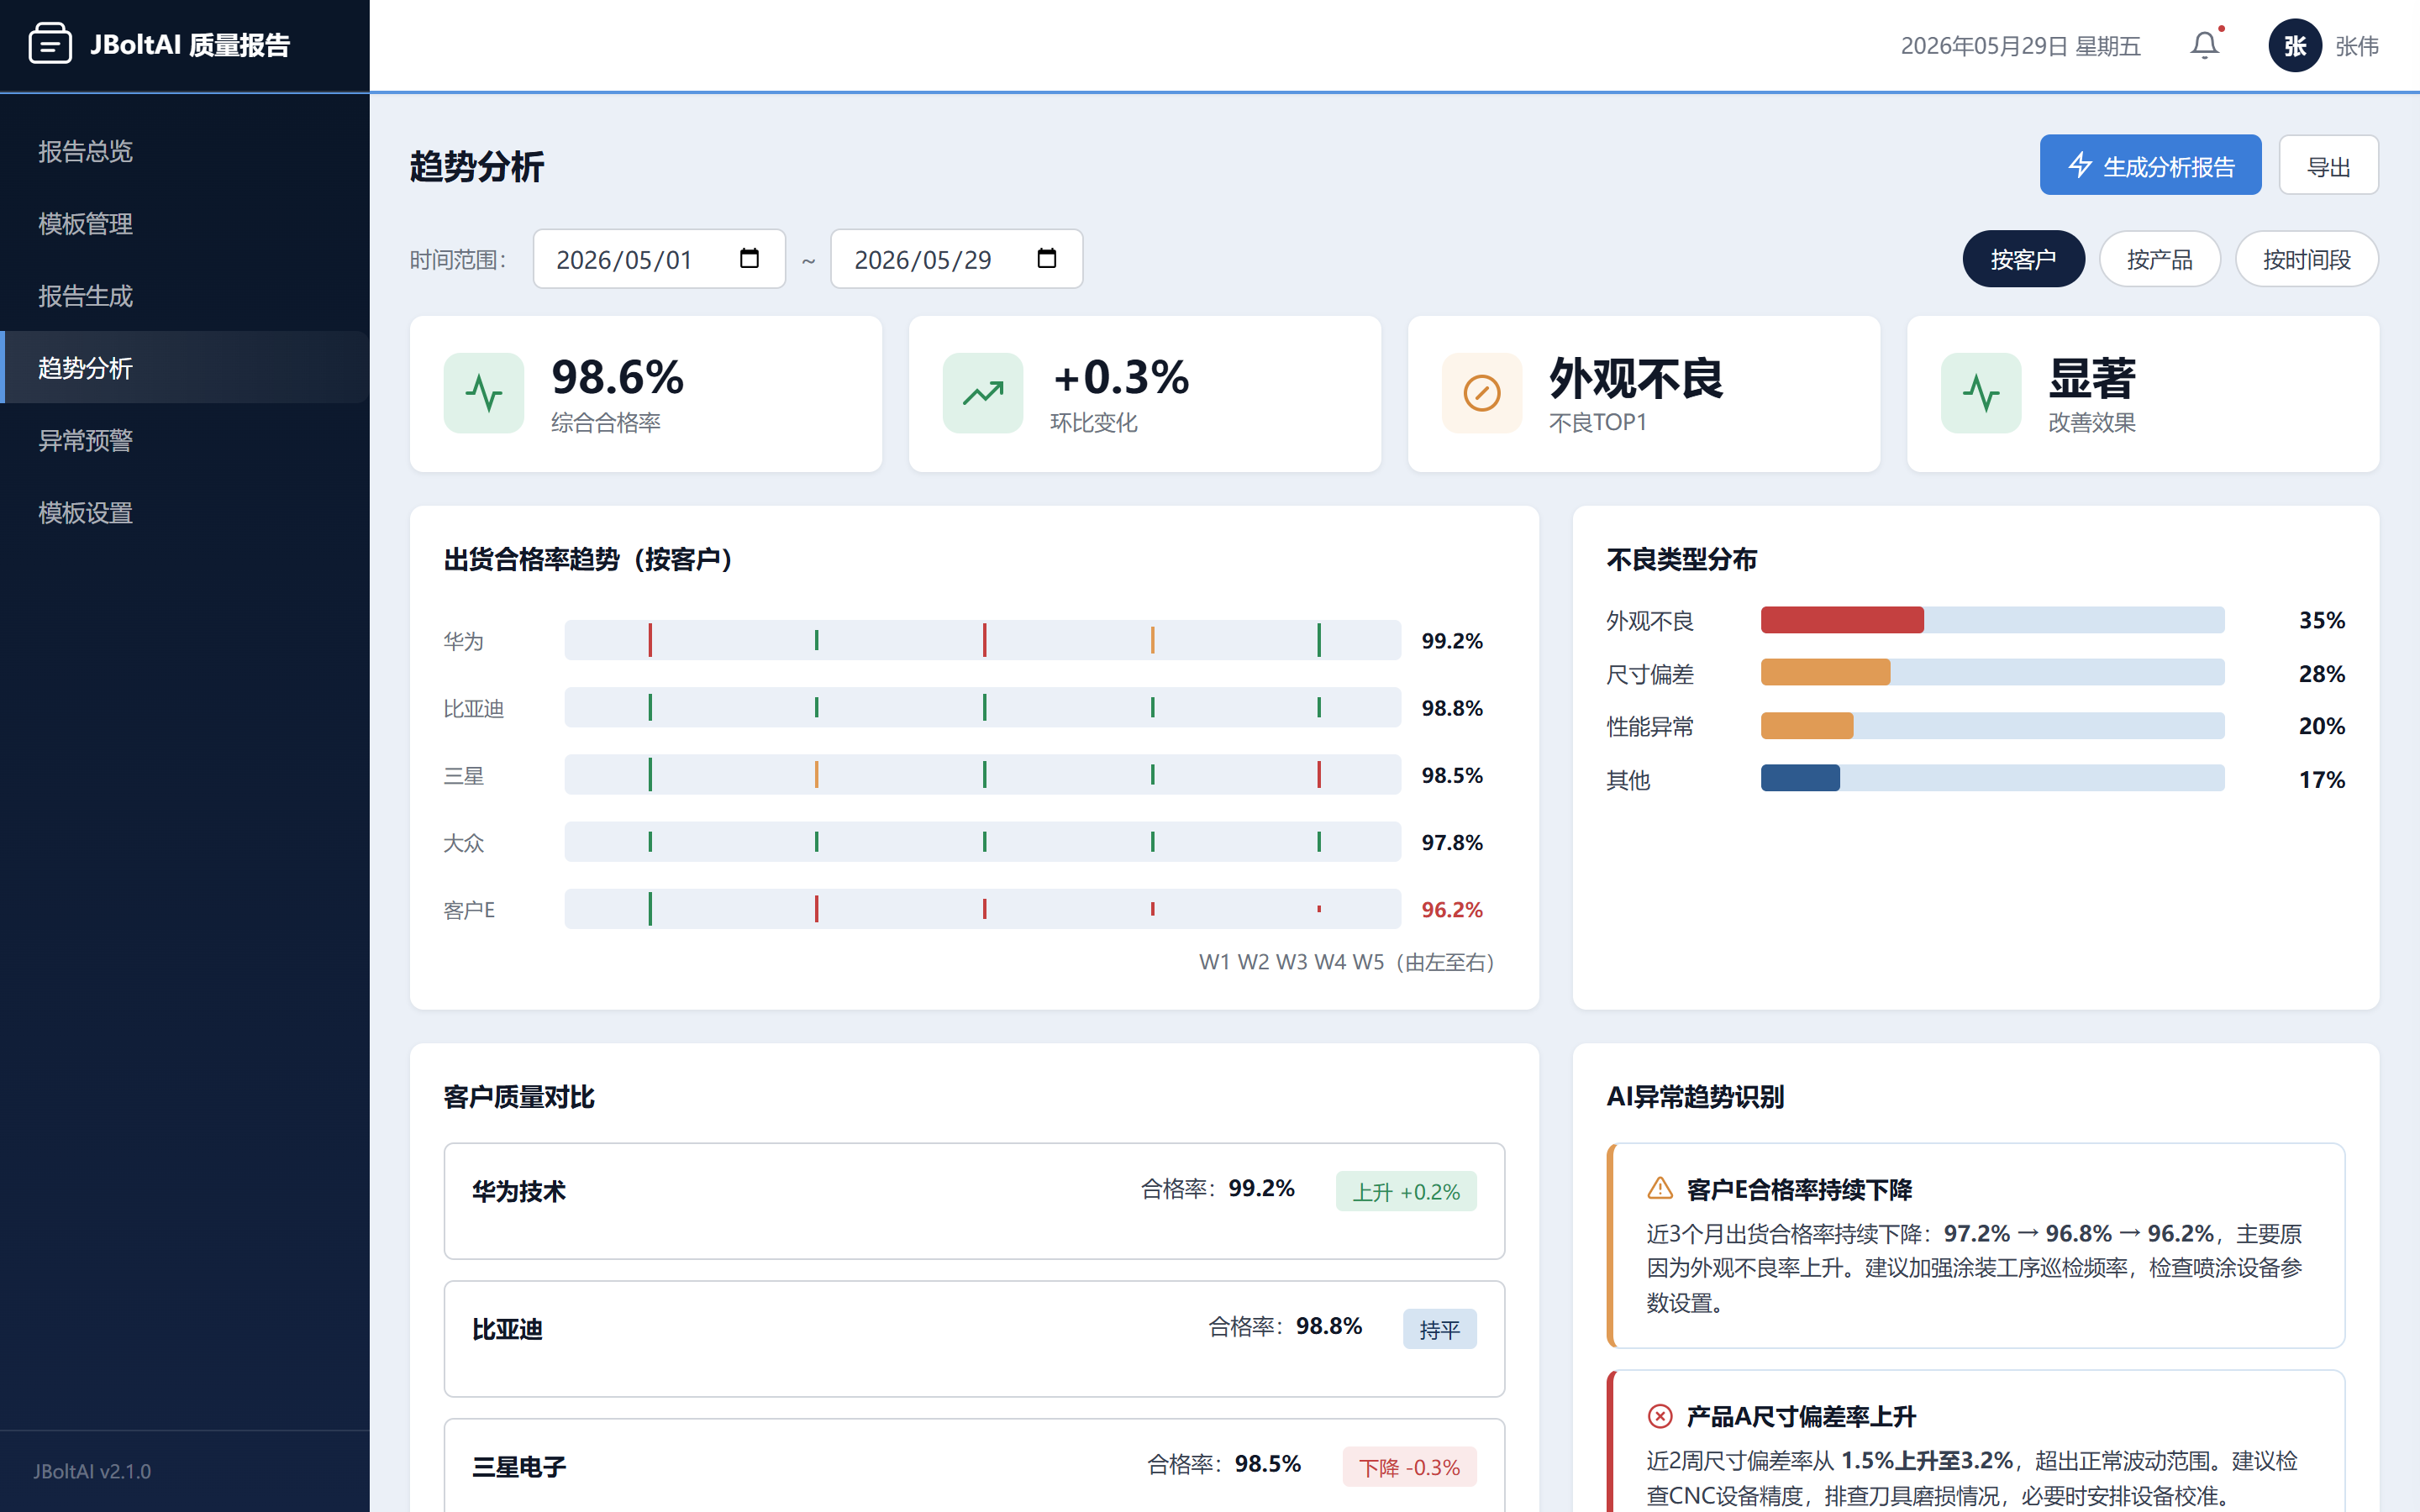Click 不良类型分布 heading
Image resolution: width=2420 pixels, height=1512 pixels.
[1681, 559]
